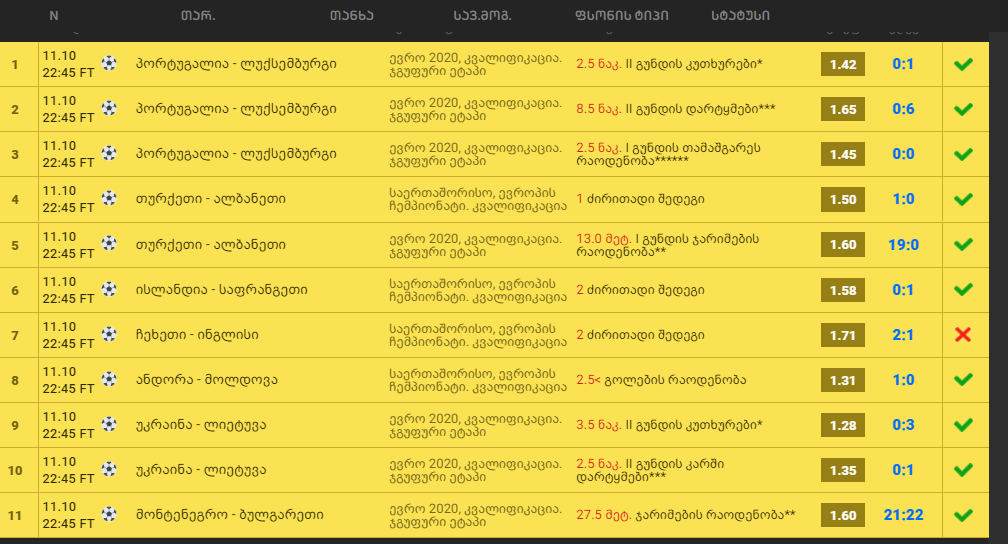Click the თარ. column header
Image resolution: width=1008 pixels, height=544 pixels.
[198, 15]
